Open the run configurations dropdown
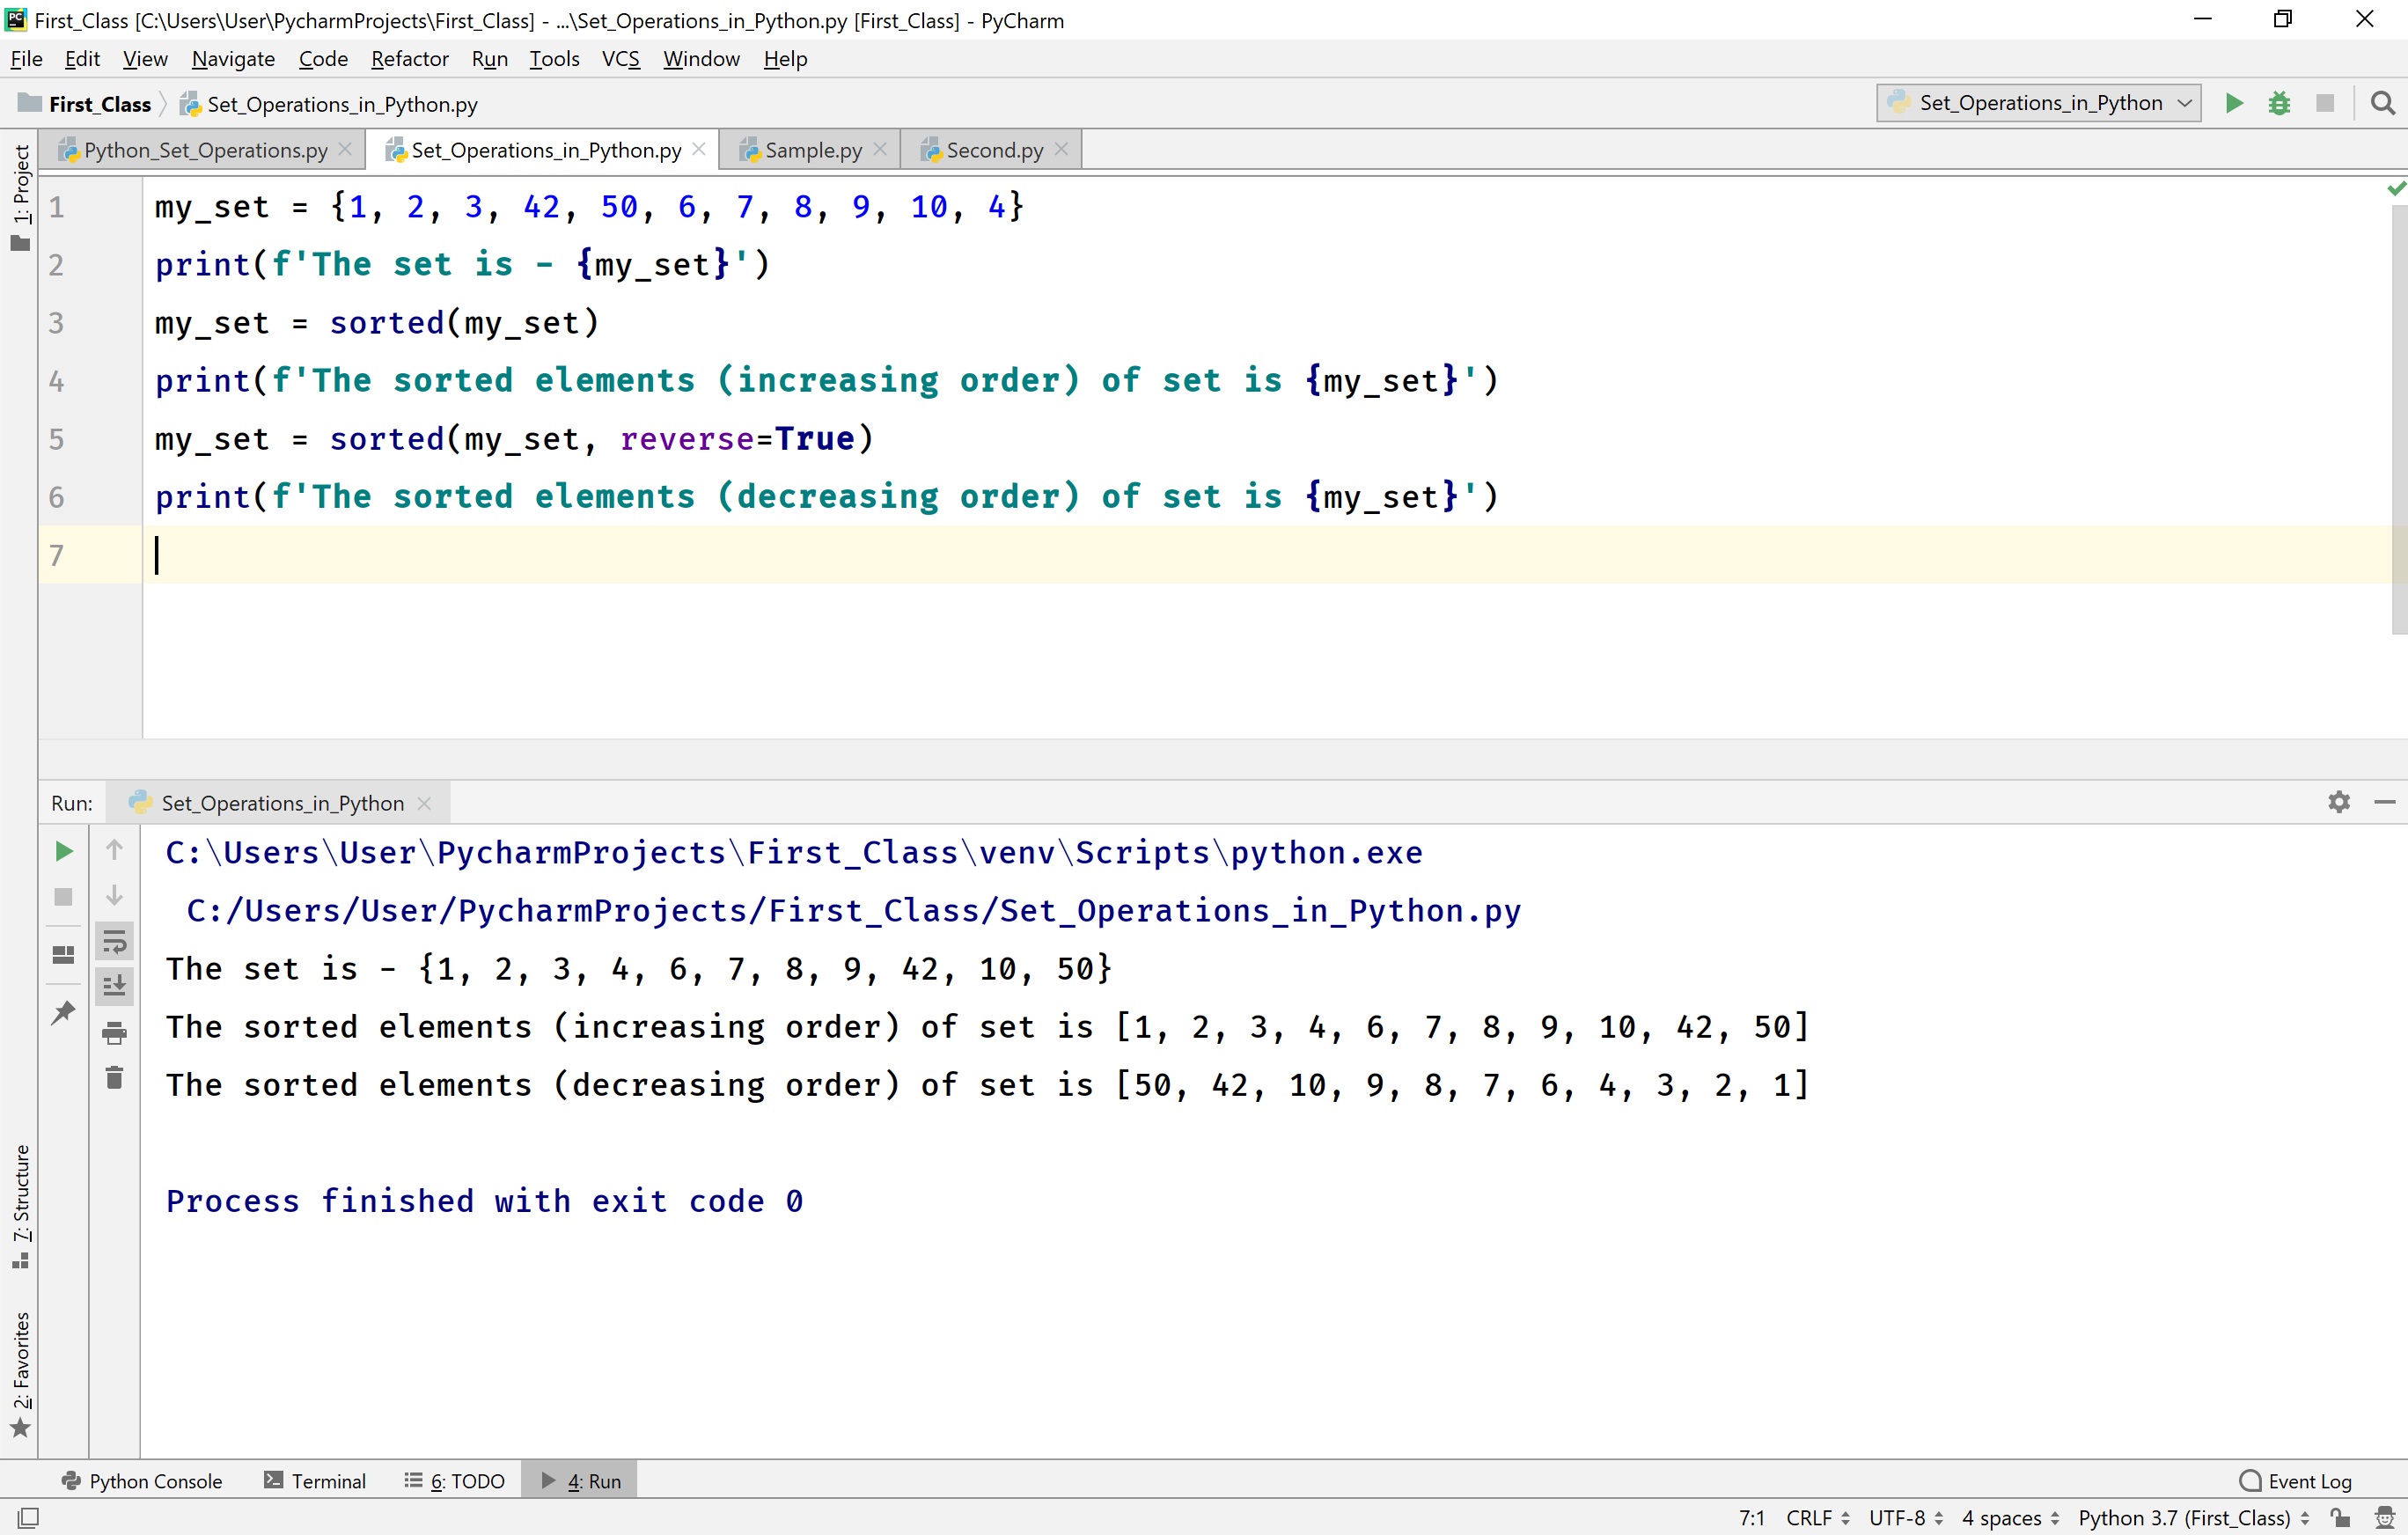 2037,102
